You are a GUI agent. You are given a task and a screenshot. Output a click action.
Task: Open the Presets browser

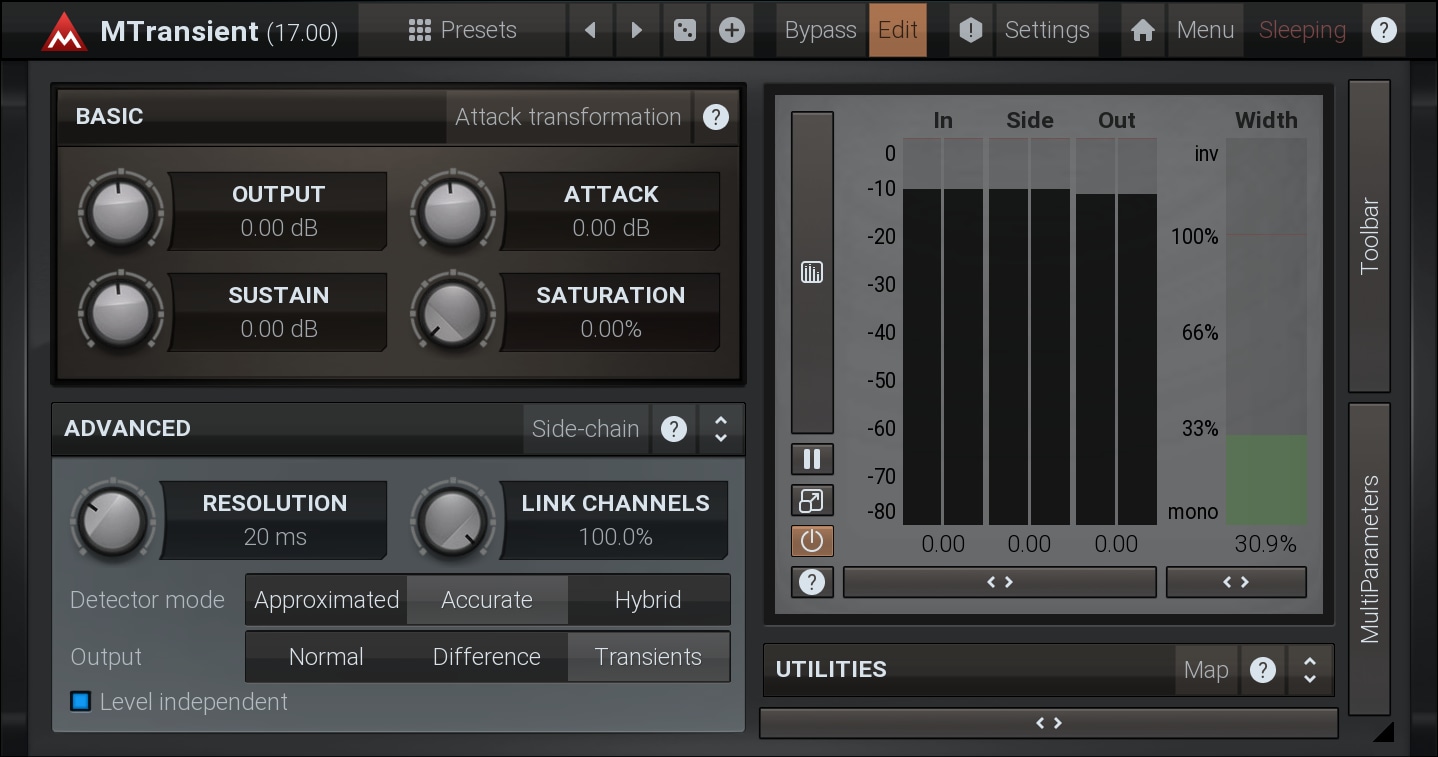462,30
